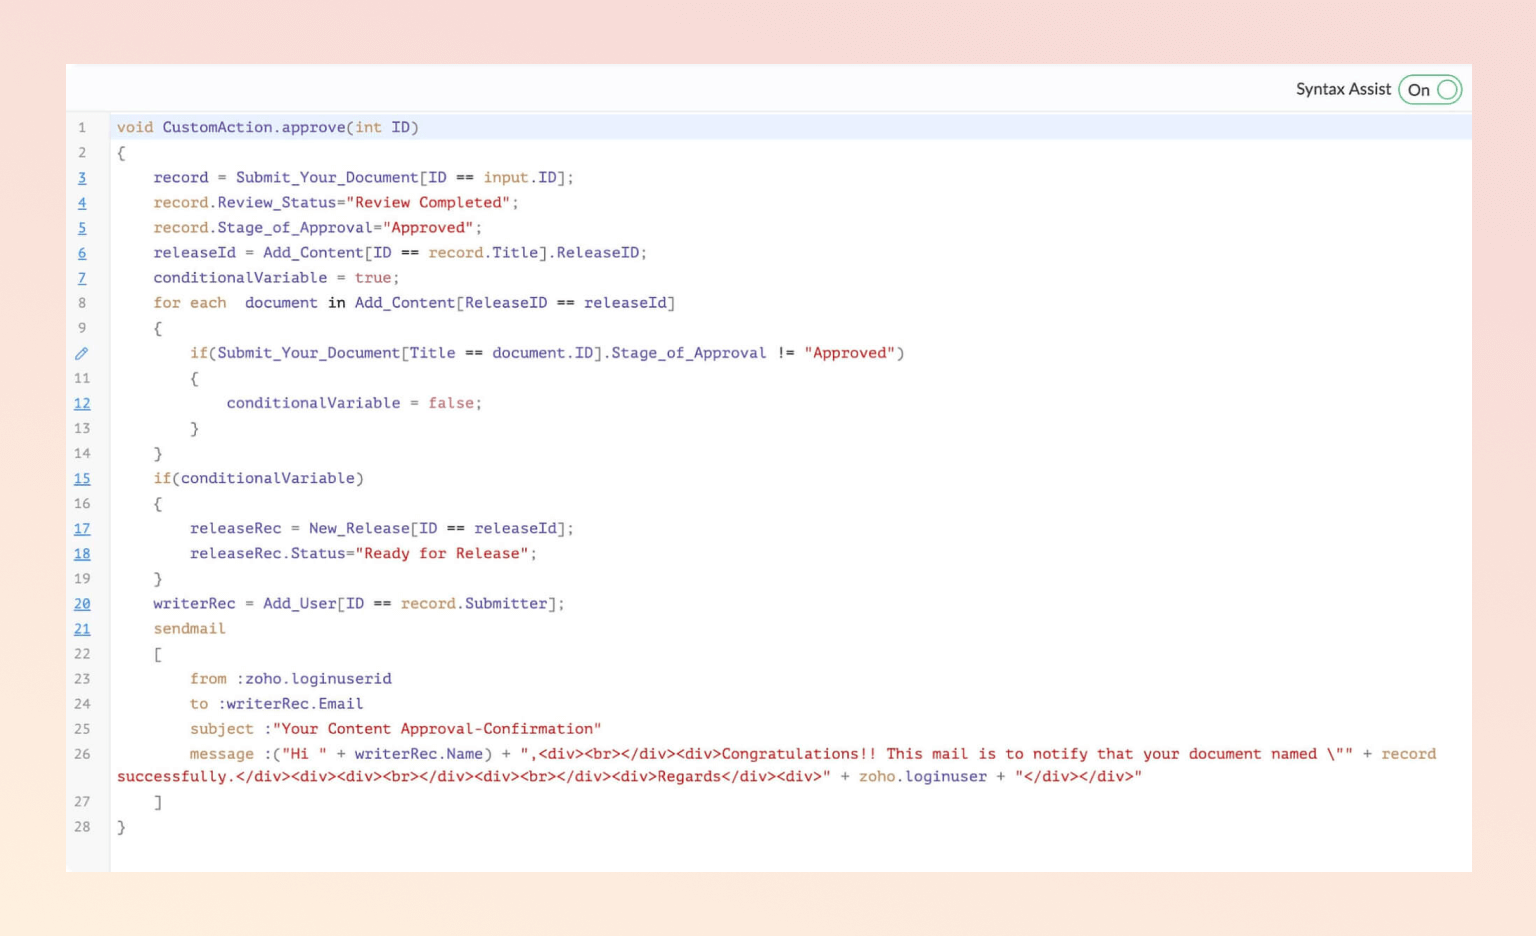This screenshot has height=936, width=1536.
Task: Select line number 6 link
Action: (x=82, y=253)
